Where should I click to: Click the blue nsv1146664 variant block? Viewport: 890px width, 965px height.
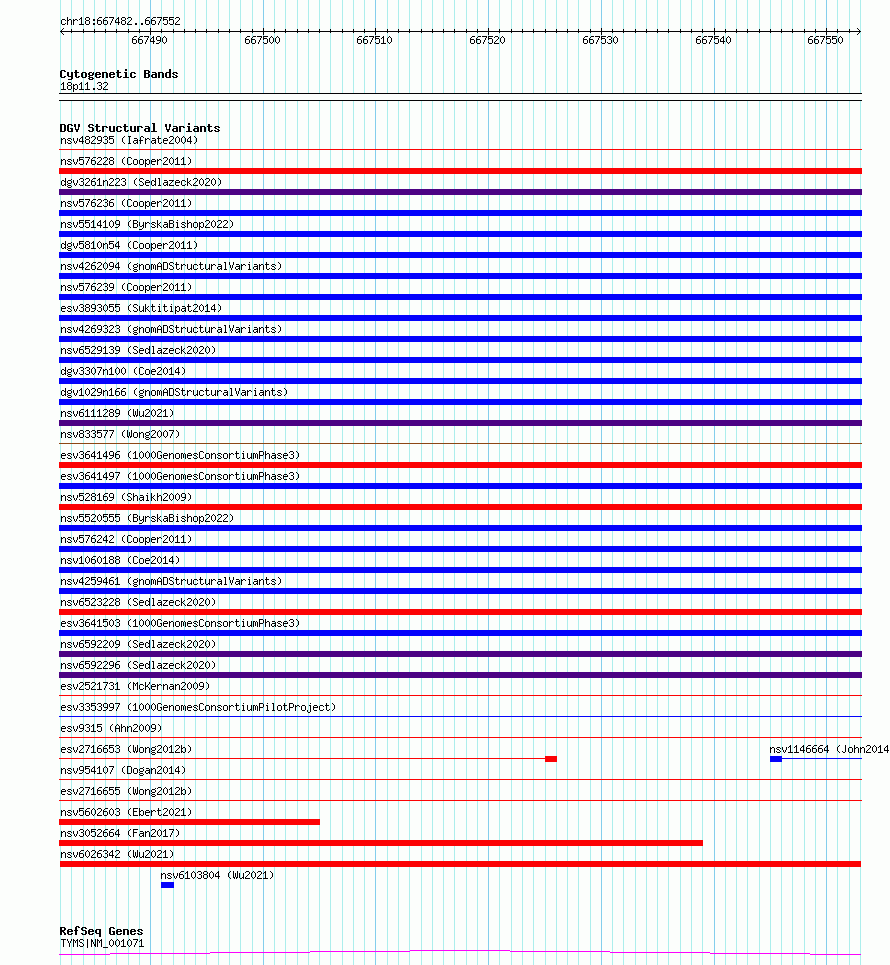pyautogui.click(x=776, y=759)
